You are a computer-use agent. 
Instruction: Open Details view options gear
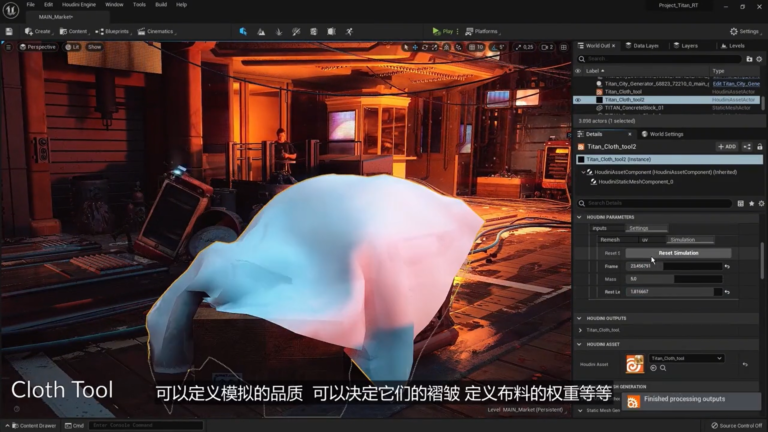pyautogui.click(x=761, y=203)
